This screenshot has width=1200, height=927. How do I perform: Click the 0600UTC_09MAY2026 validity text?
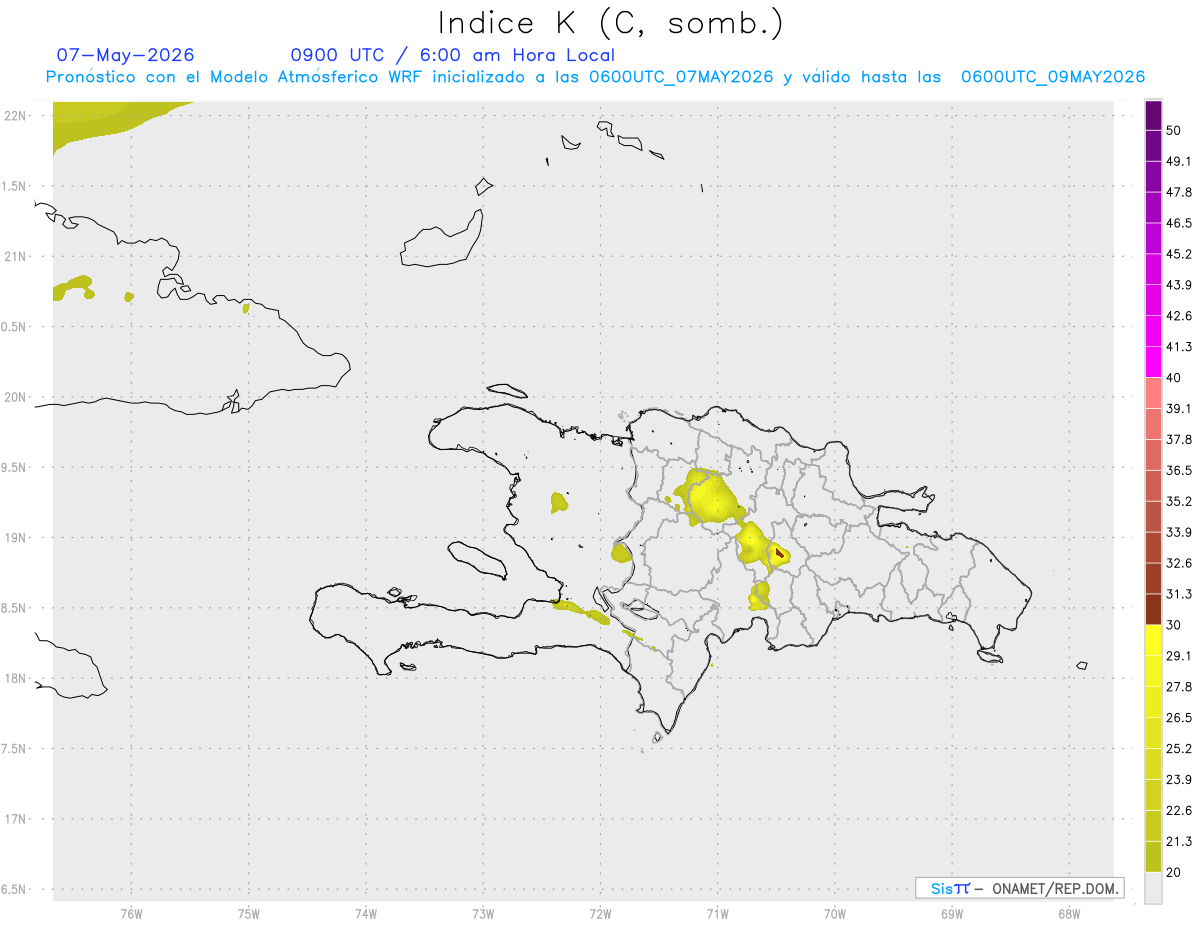click(1052, 77)
